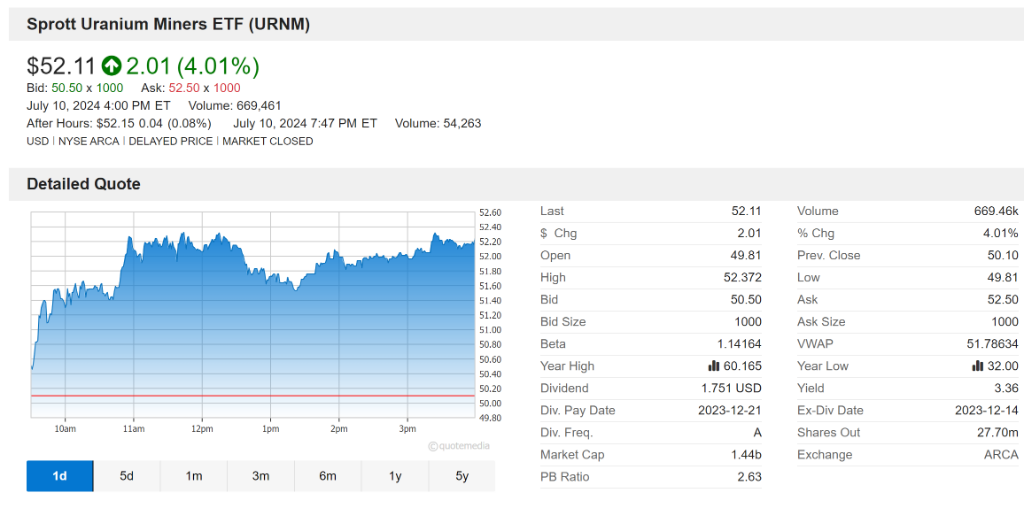This screenshot has height=505, width=1024.
Task: Click the Market Cap value 1.44b
Action: coord(745,455)
